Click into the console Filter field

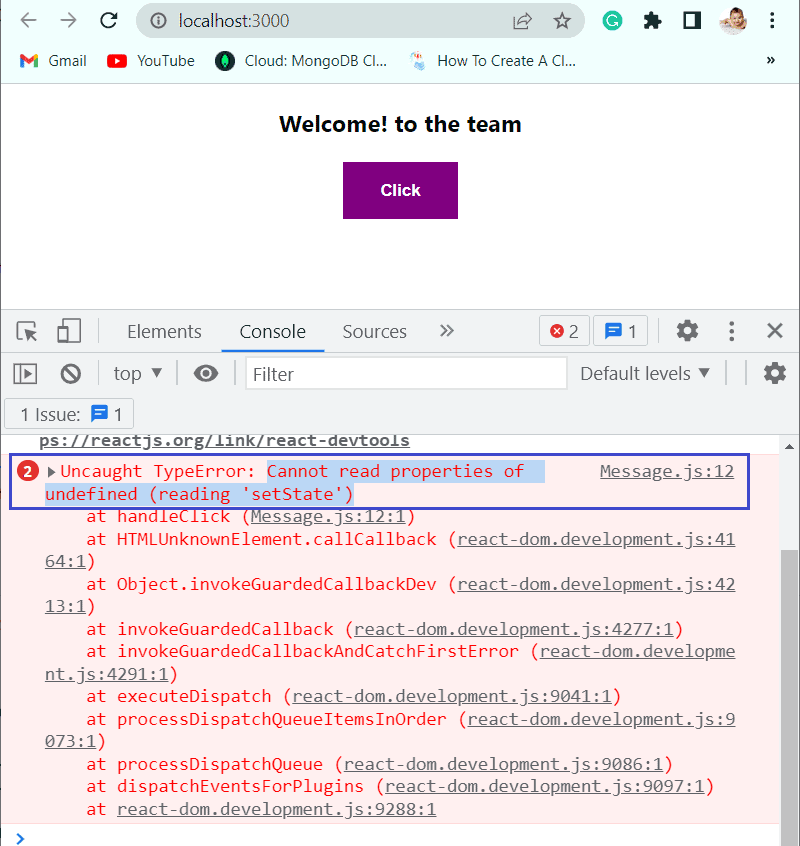tap(405, 373)
